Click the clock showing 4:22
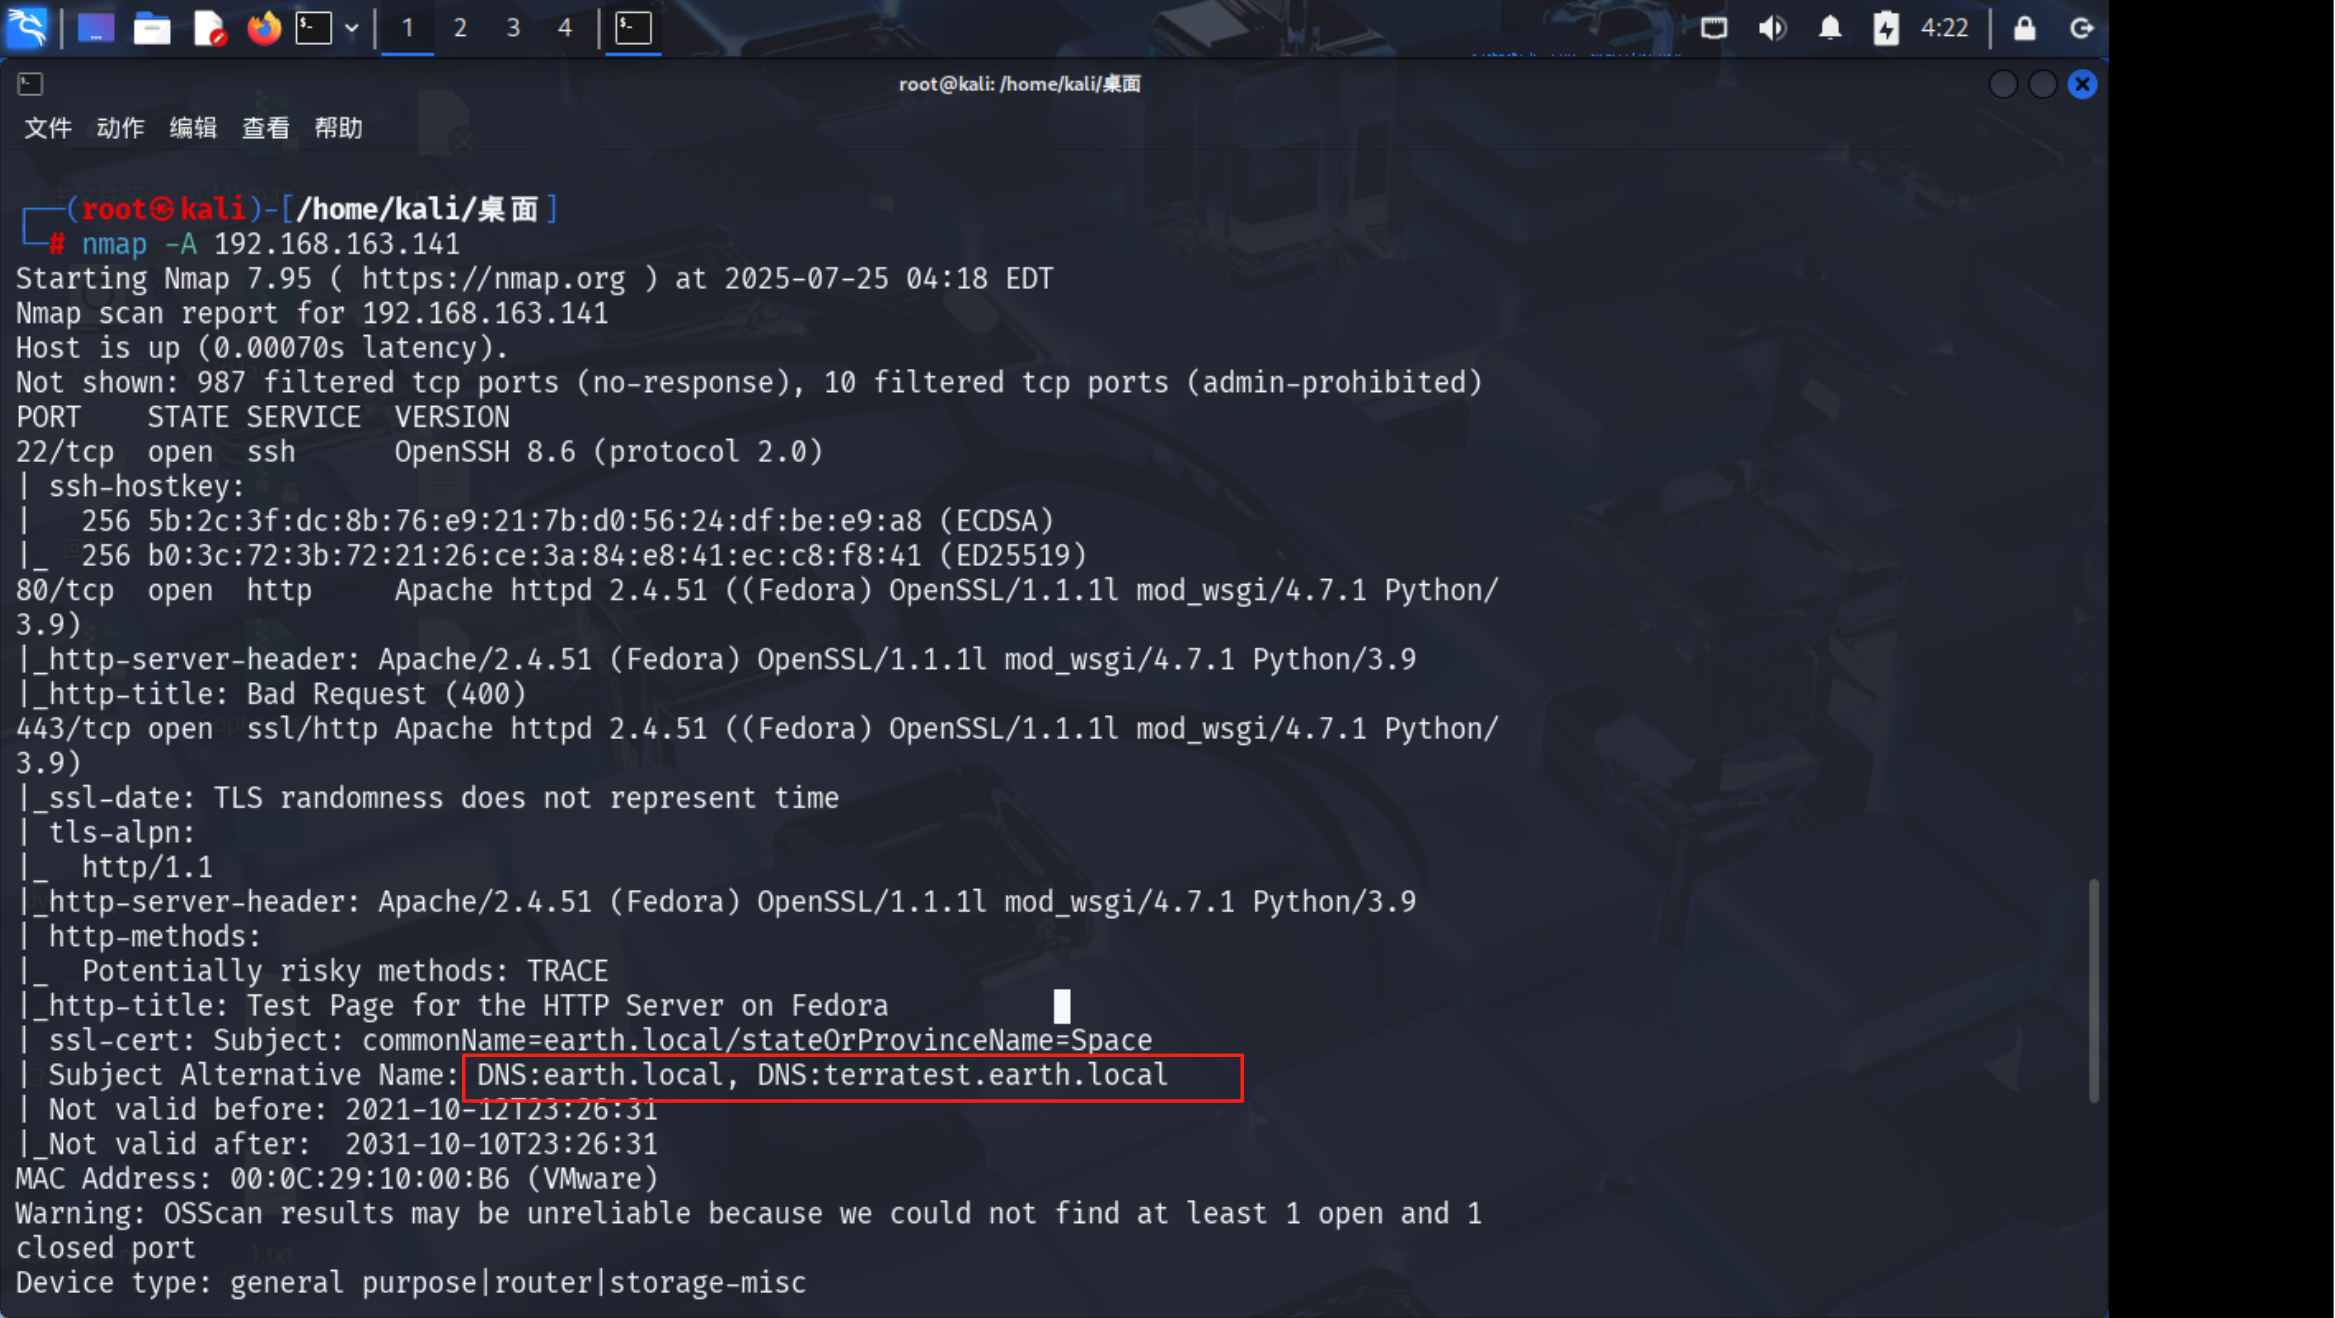The width and height of the screenshot is (2335, 1318). pyautogui.click(x=1944, y=28)
